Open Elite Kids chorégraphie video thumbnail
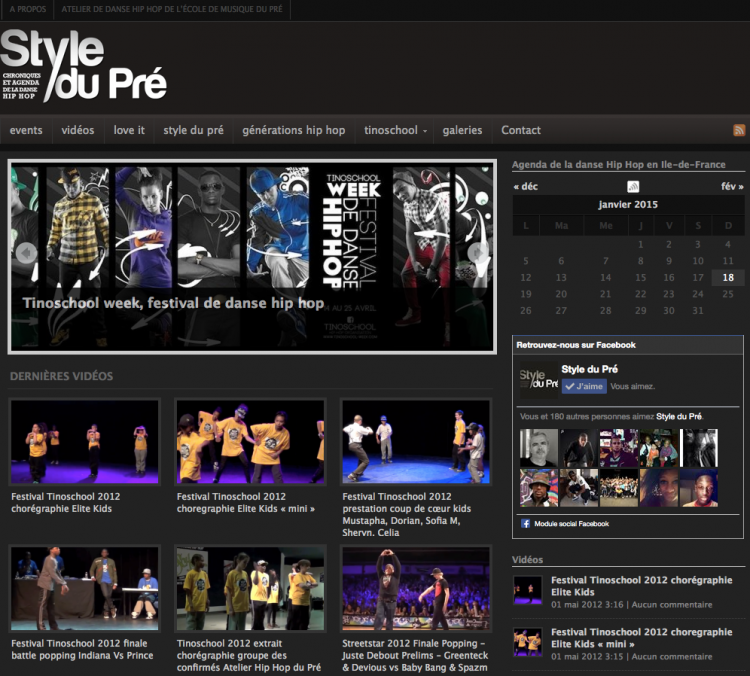Viewport: 750px width, 676px height. pyautogui.click(x=84, y=442)
